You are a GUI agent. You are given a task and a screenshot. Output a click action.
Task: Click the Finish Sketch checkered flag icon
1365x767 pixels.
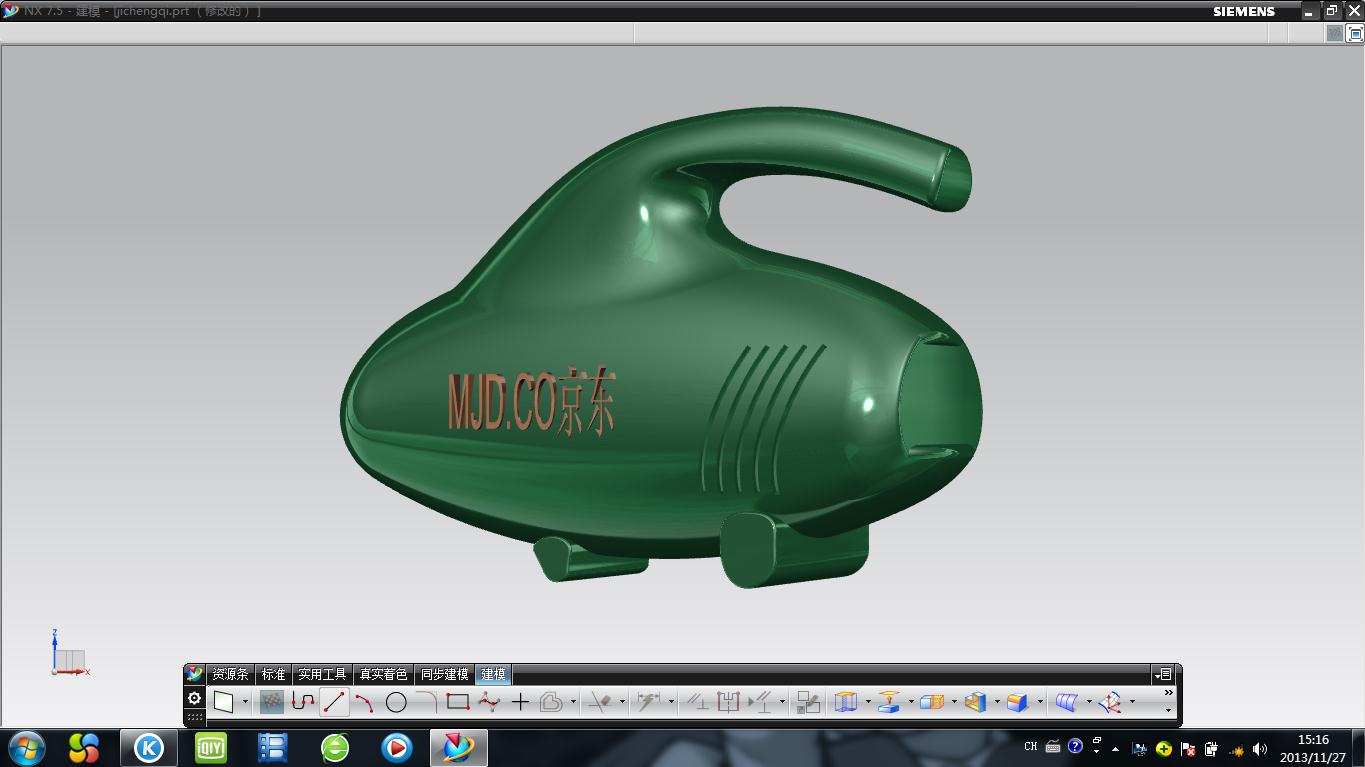click(x=272, y=702)
